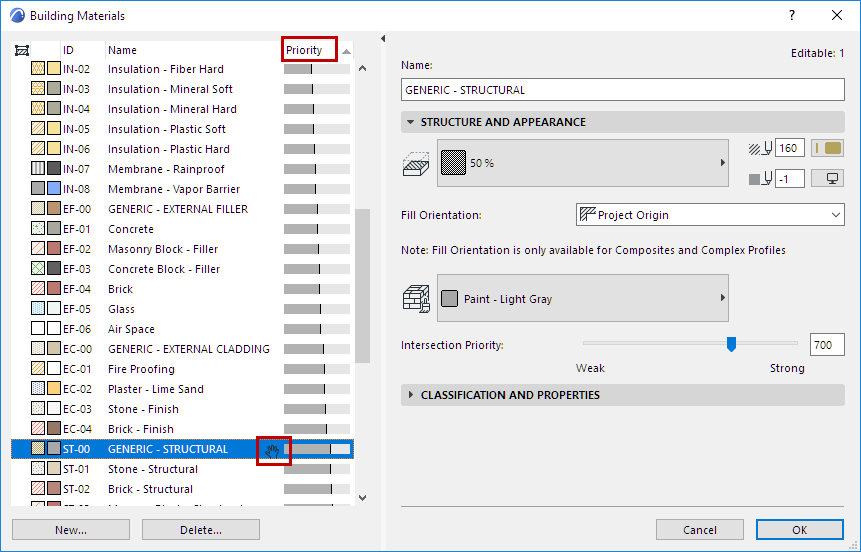861x552 pixels.
Task: Open the foreground pen color picker button
Action: pos(827,148)
